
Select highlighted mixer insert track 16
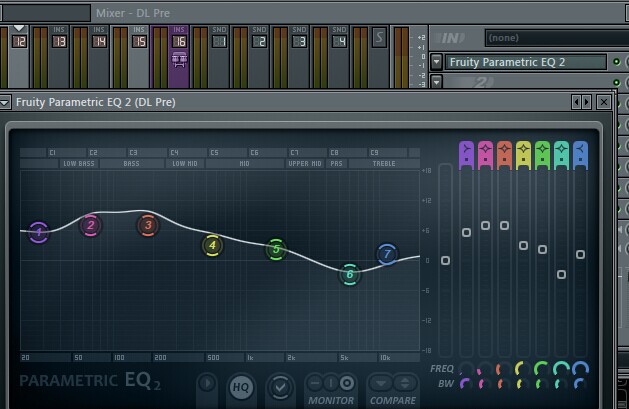[x=179, y=56]
